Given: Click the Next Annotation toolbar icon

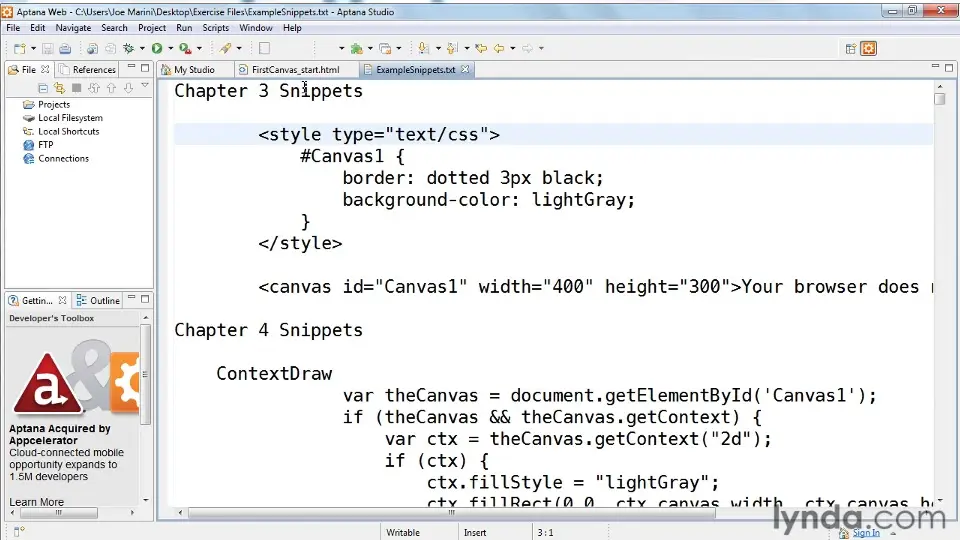Looking at the screenshot, I should [x=423, y=48].
